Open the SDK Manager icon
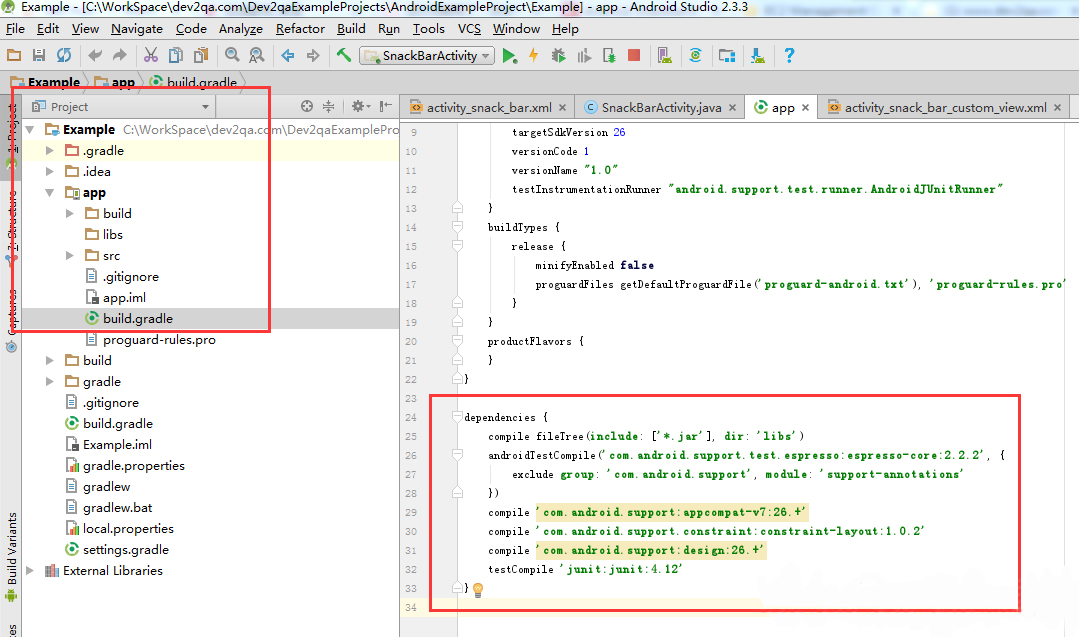The height and width of the screenshot is (637, 1079). click(x=758, y=56)
